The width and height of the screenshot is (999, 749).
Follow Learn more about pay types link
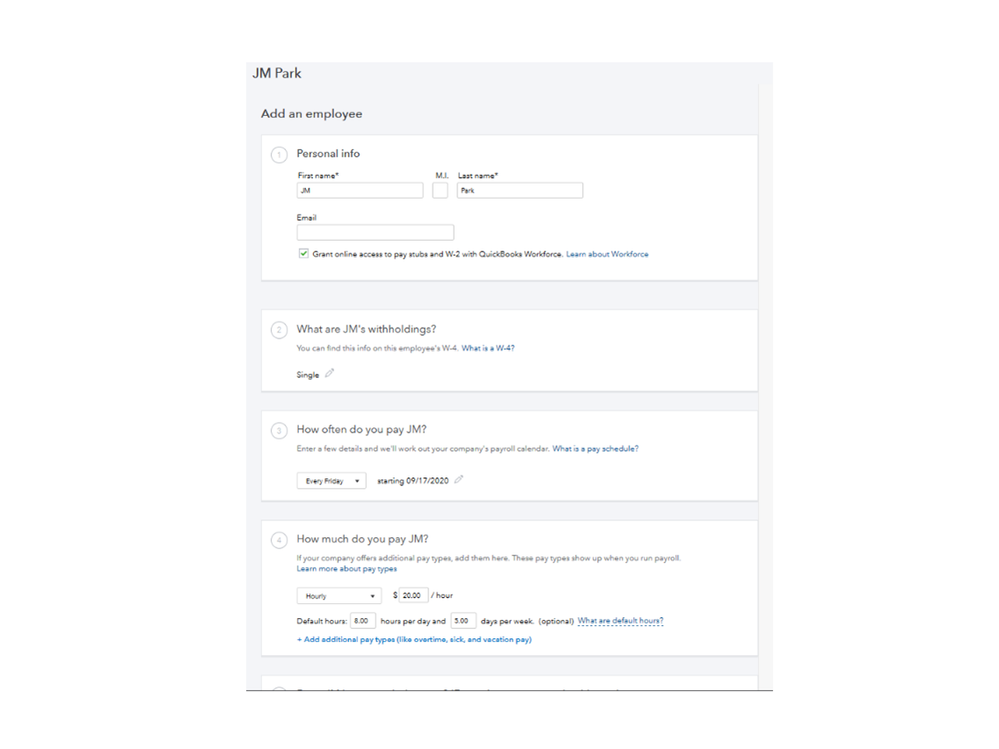click(346, 569)
